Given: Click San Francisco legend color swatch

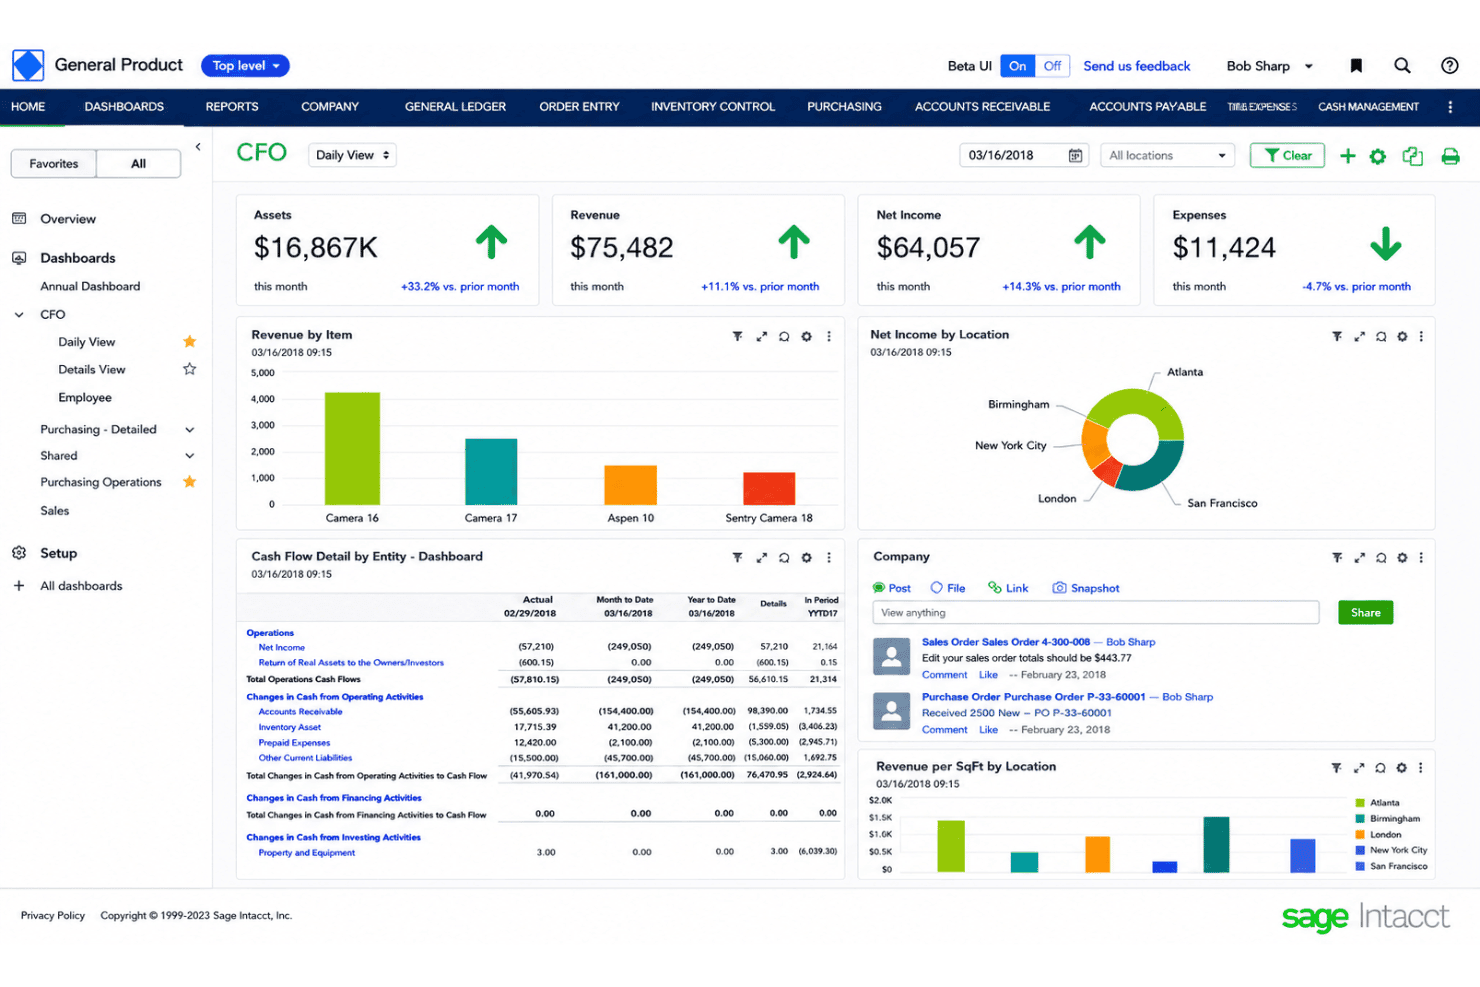Looking at the screenshot, I should (1360, 866).
